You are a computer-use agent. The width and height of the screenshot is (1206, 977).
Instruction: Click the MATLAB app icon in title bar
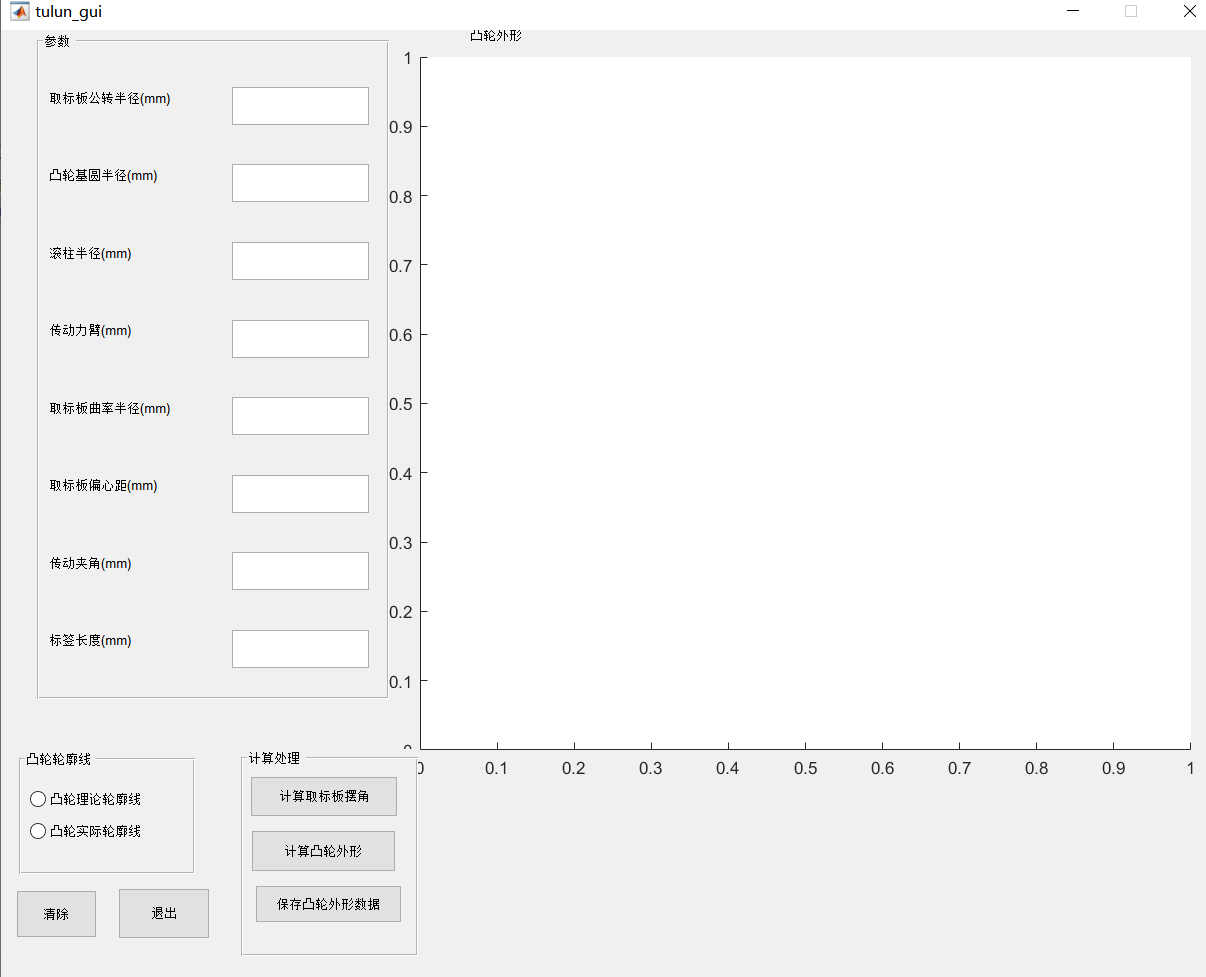click(x=20, y=11)
